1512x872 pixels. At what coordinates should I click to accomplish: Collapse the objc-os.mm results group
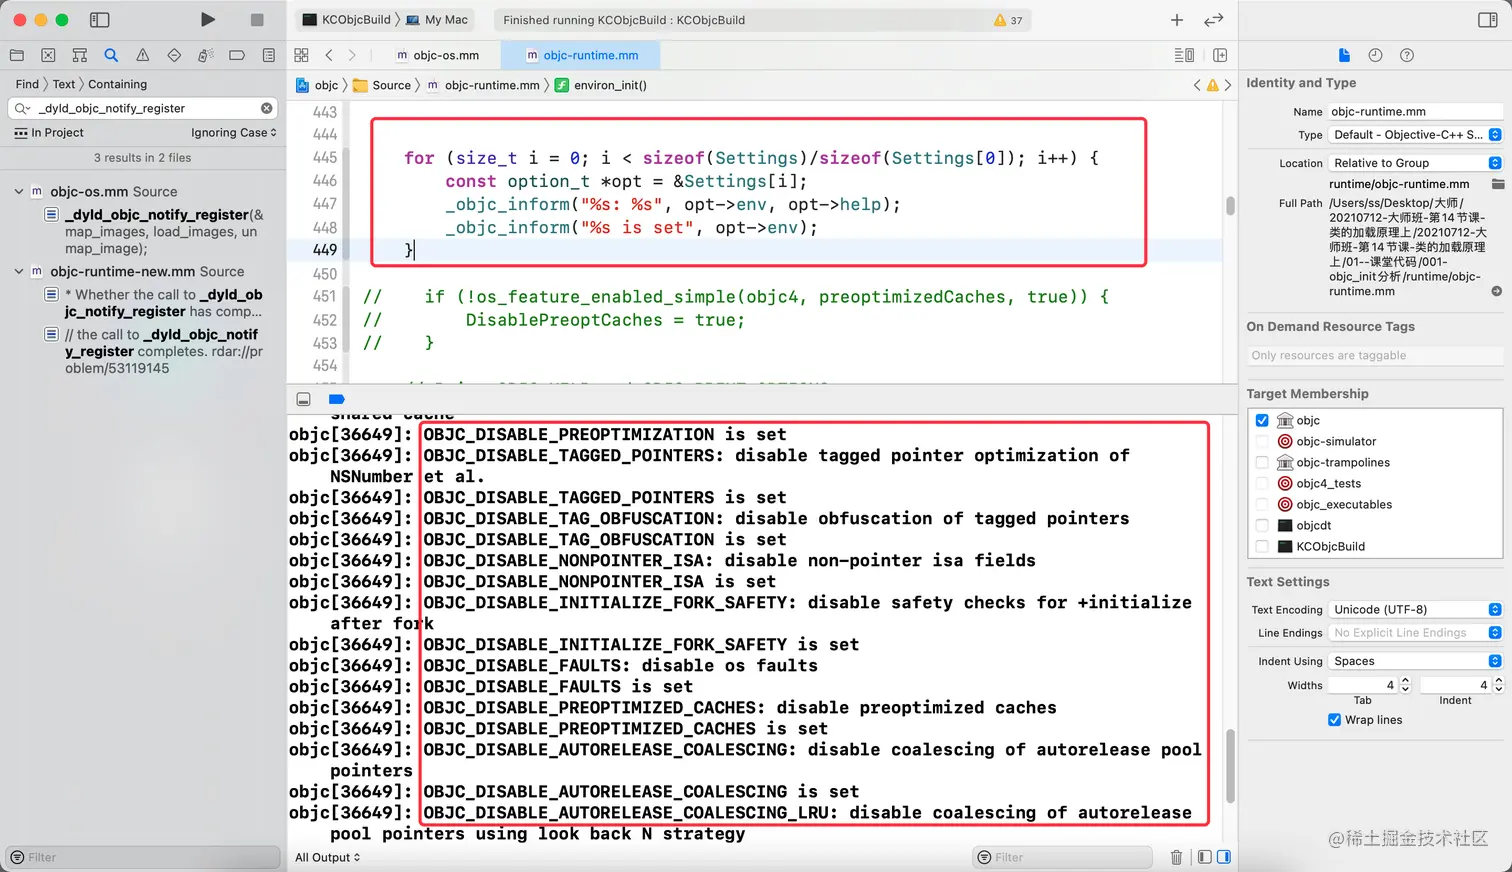point(18,191)
